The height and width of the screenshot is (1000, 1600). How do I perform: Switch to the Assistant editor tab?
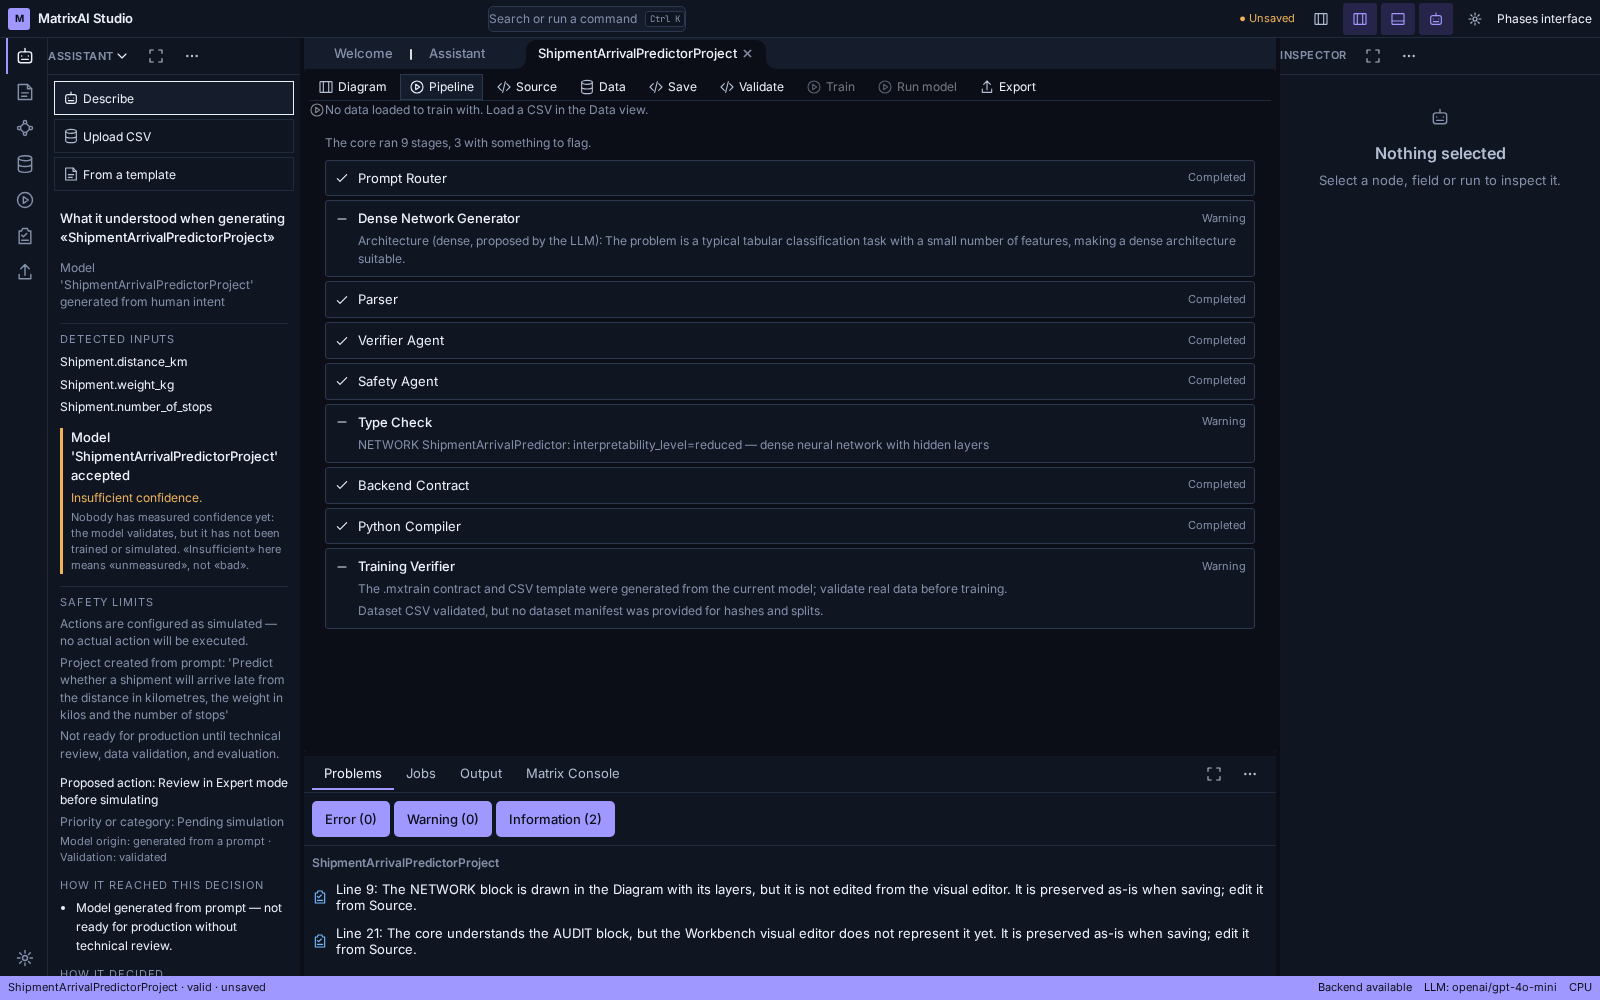tap(457, 54)
